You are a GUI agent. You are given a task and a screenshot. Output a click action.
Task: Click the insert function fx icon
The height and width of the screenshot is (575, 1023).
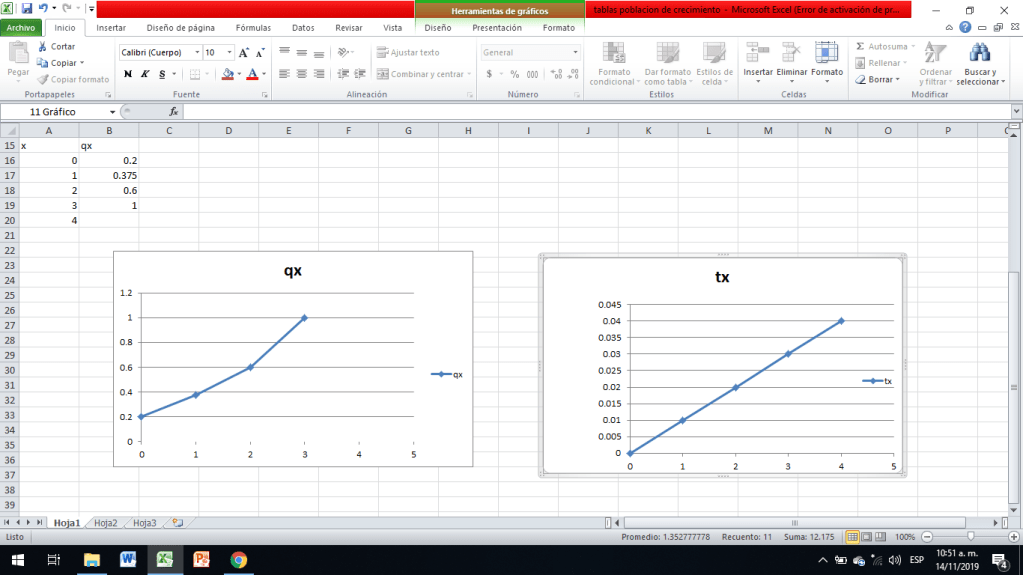pyautogui.click(x=173, y=112)
